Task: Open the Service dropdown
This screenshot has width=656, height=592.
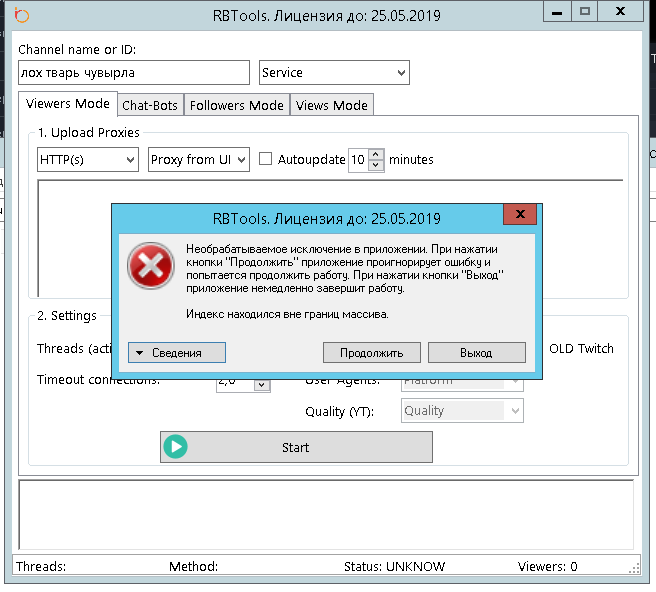Action: point(334,73)
